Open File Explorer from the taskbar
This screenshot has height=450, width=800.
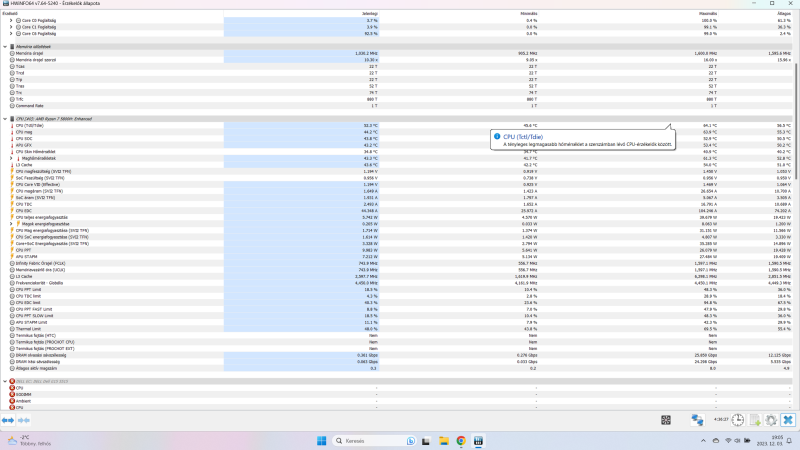443,441
